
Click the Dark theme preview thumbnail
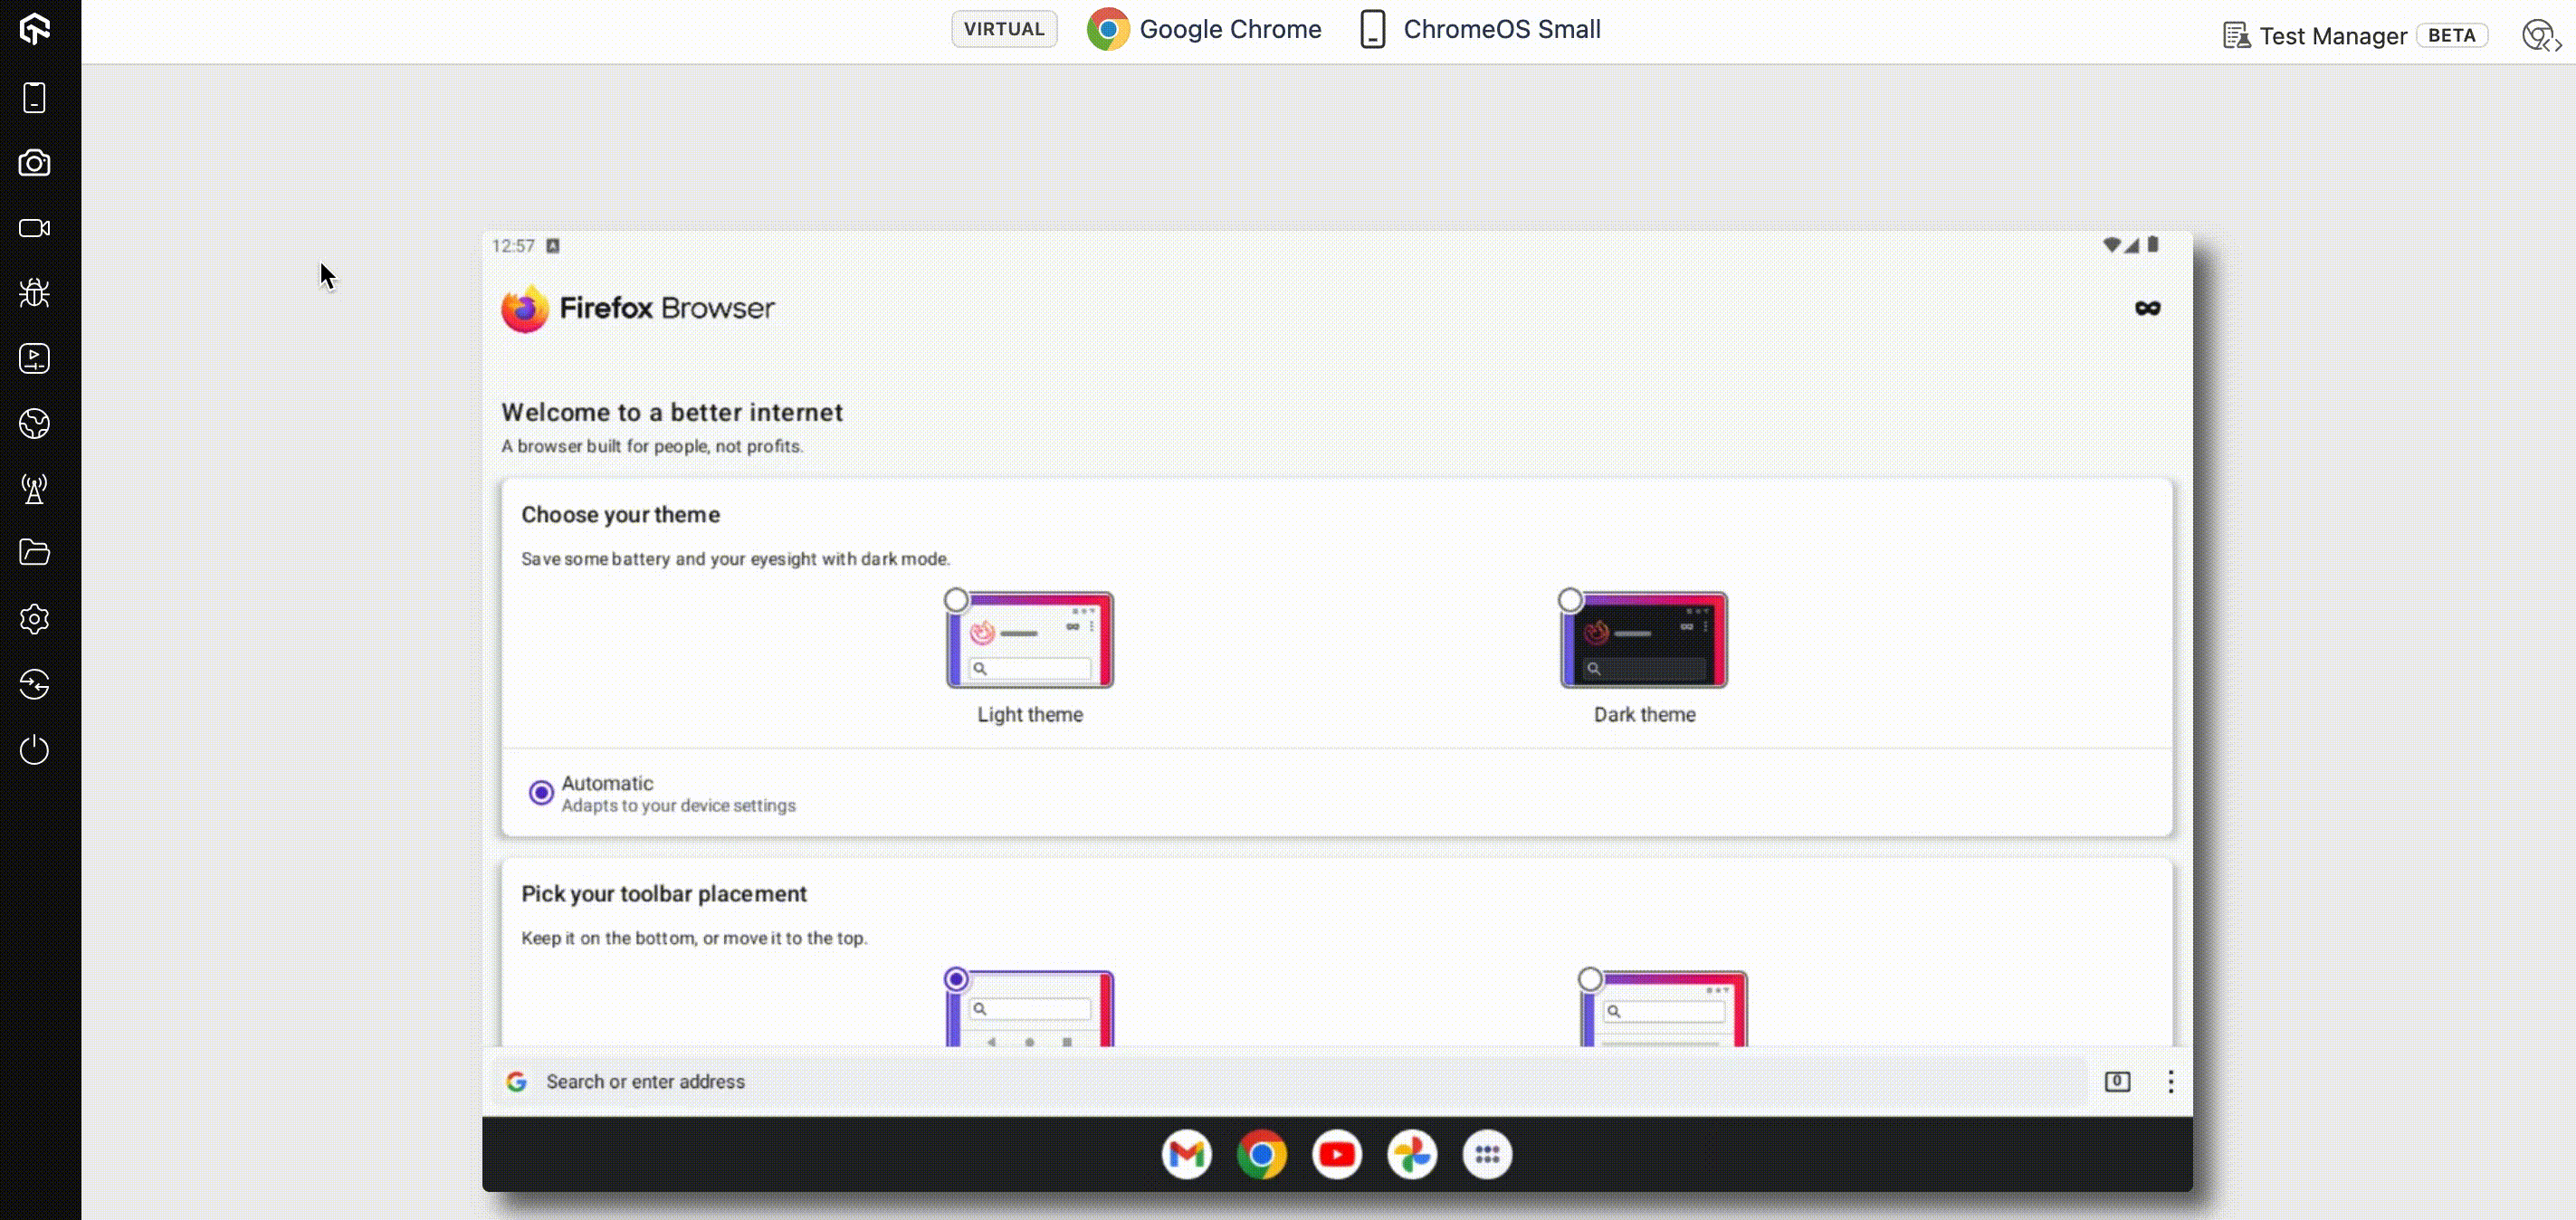[x=1644, y=640]
